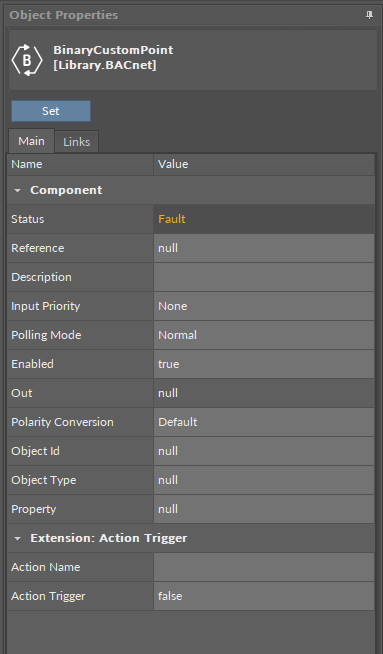383x654 pixels.
Task: Open the Polling Mode Normal value
Action: pos(264,335)
